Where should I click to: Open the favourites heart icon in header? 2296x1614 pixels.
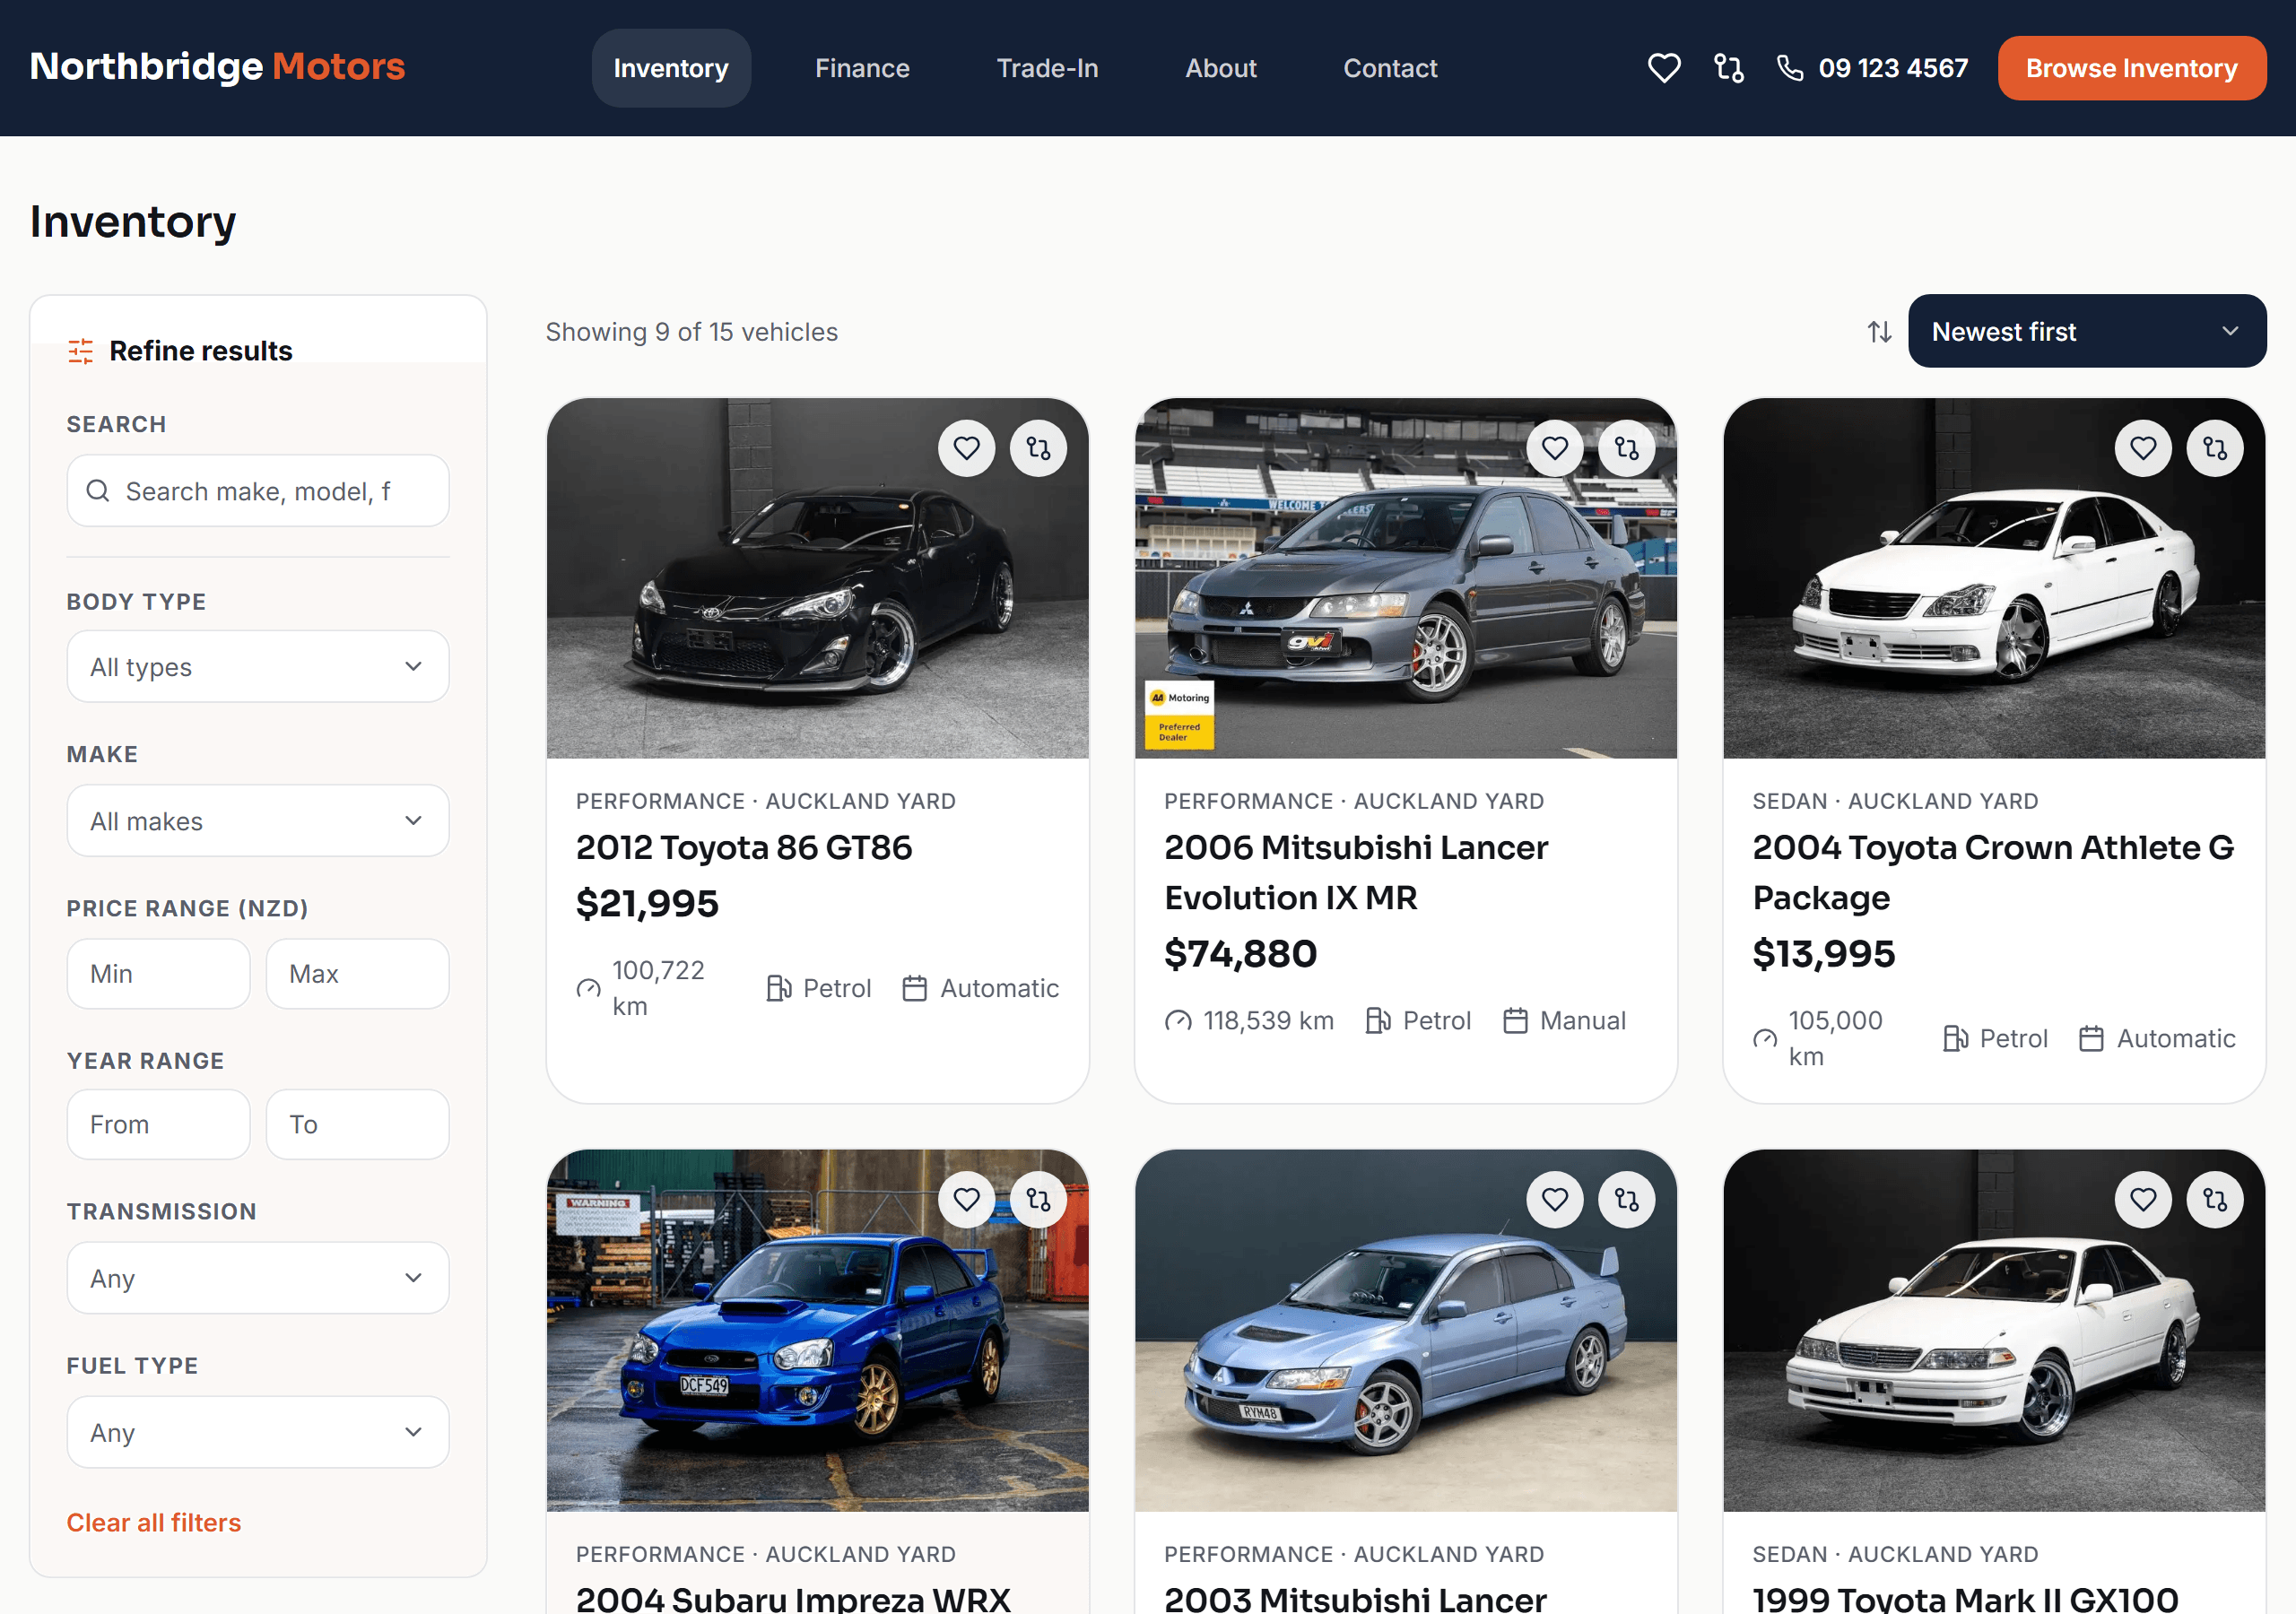tap(1663, 68)
